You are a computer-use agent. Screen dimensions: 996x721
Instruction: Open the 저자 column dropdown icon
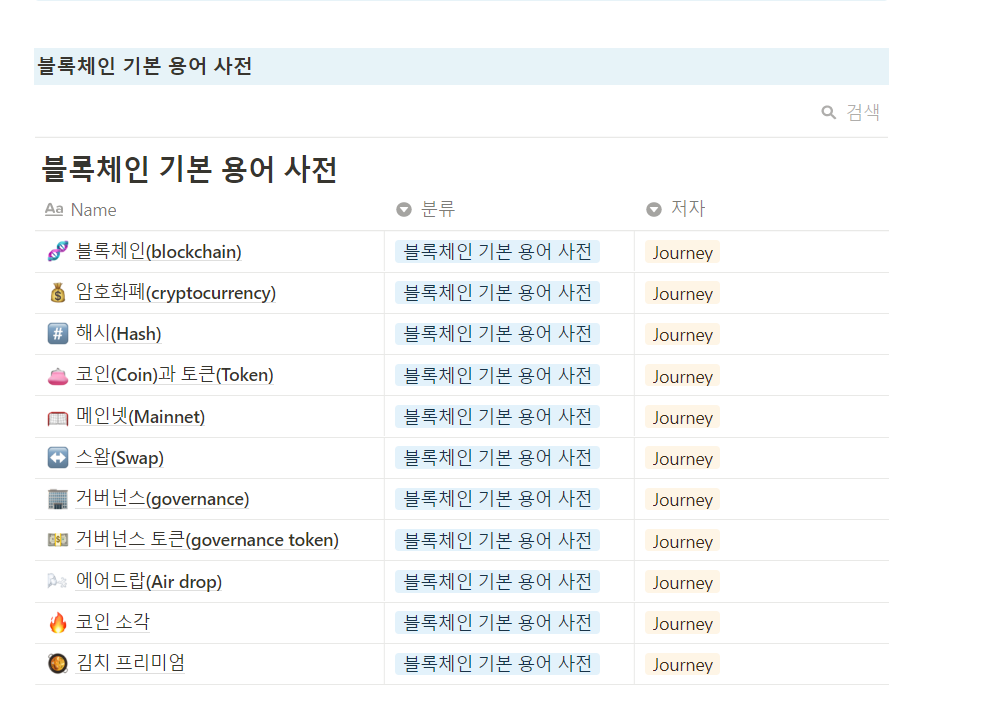pyautogui.click(x=654, y=210)
